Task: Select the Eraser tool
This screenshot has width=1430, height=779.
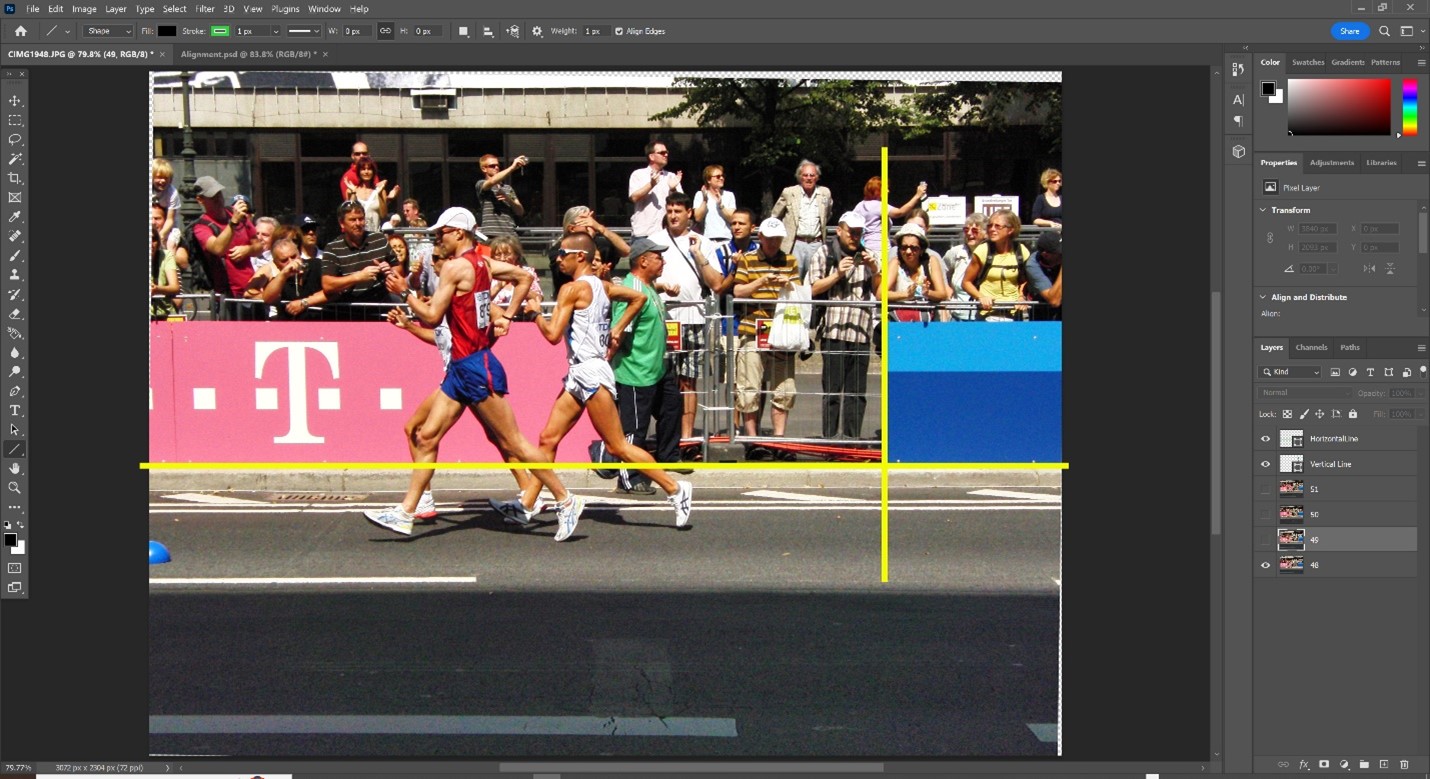Action: coord(15,314)
